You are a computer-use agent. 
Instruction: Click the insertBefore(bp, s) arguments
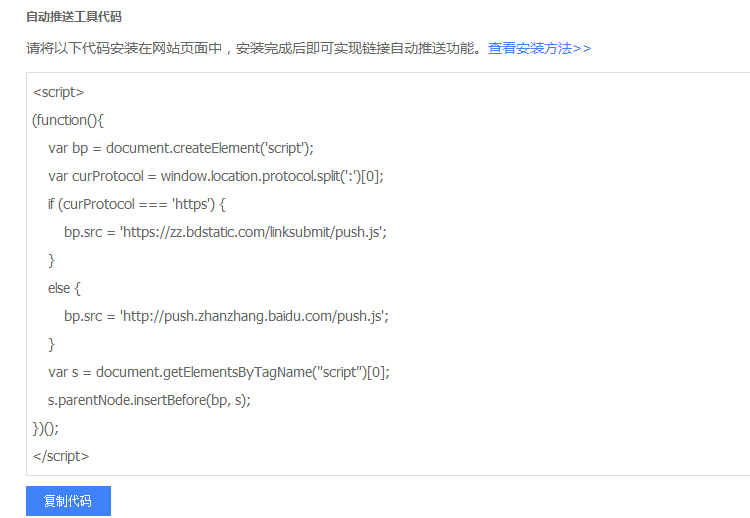tap(226, 400)
